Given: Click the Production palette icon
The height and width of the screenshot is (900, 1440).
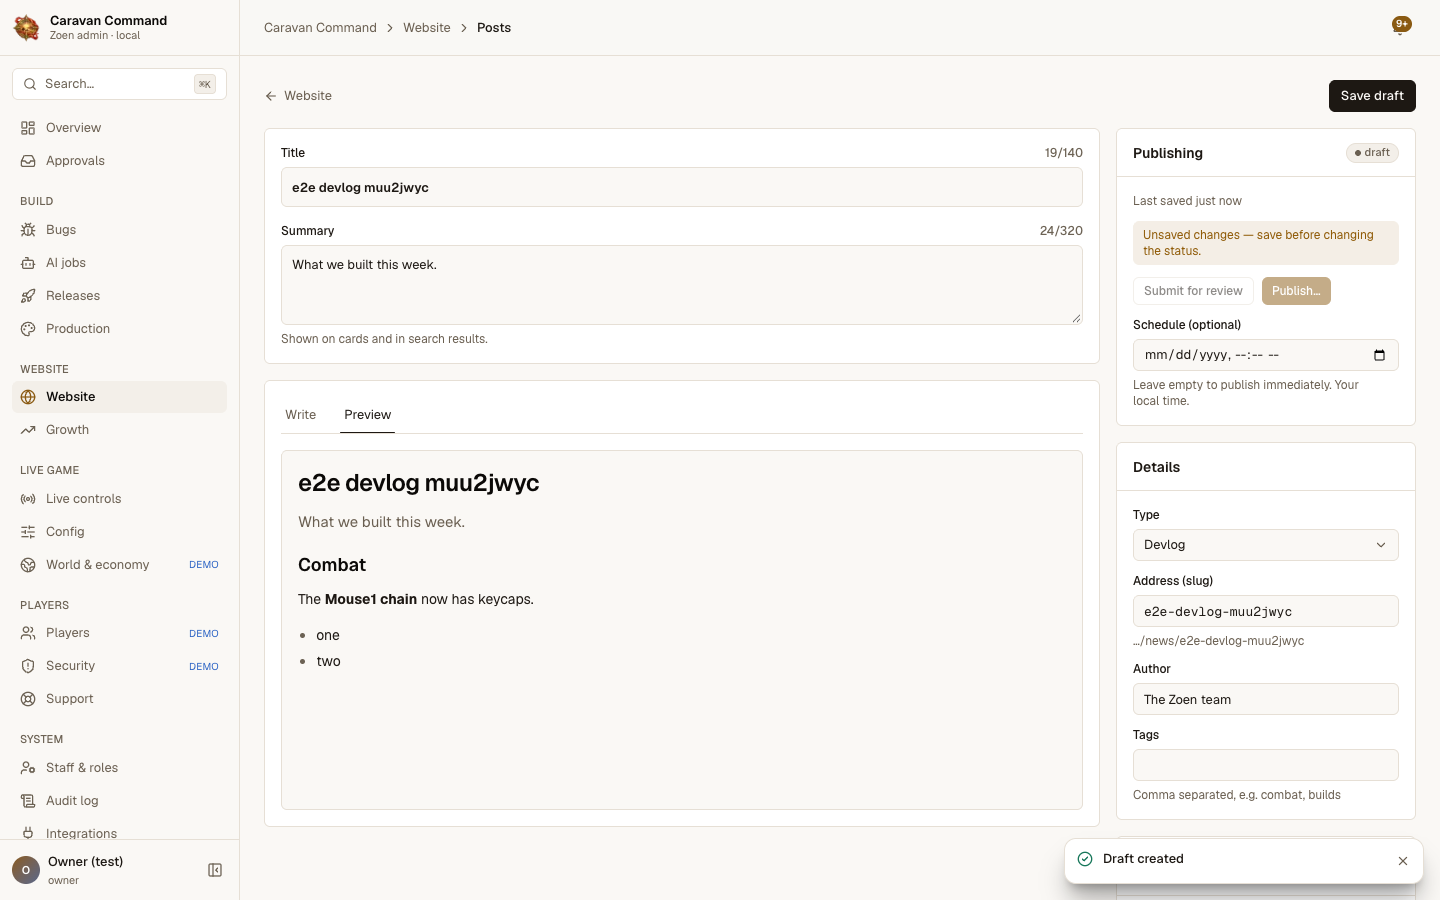Looking at the screenshot, I should click(x=28, y=329).
